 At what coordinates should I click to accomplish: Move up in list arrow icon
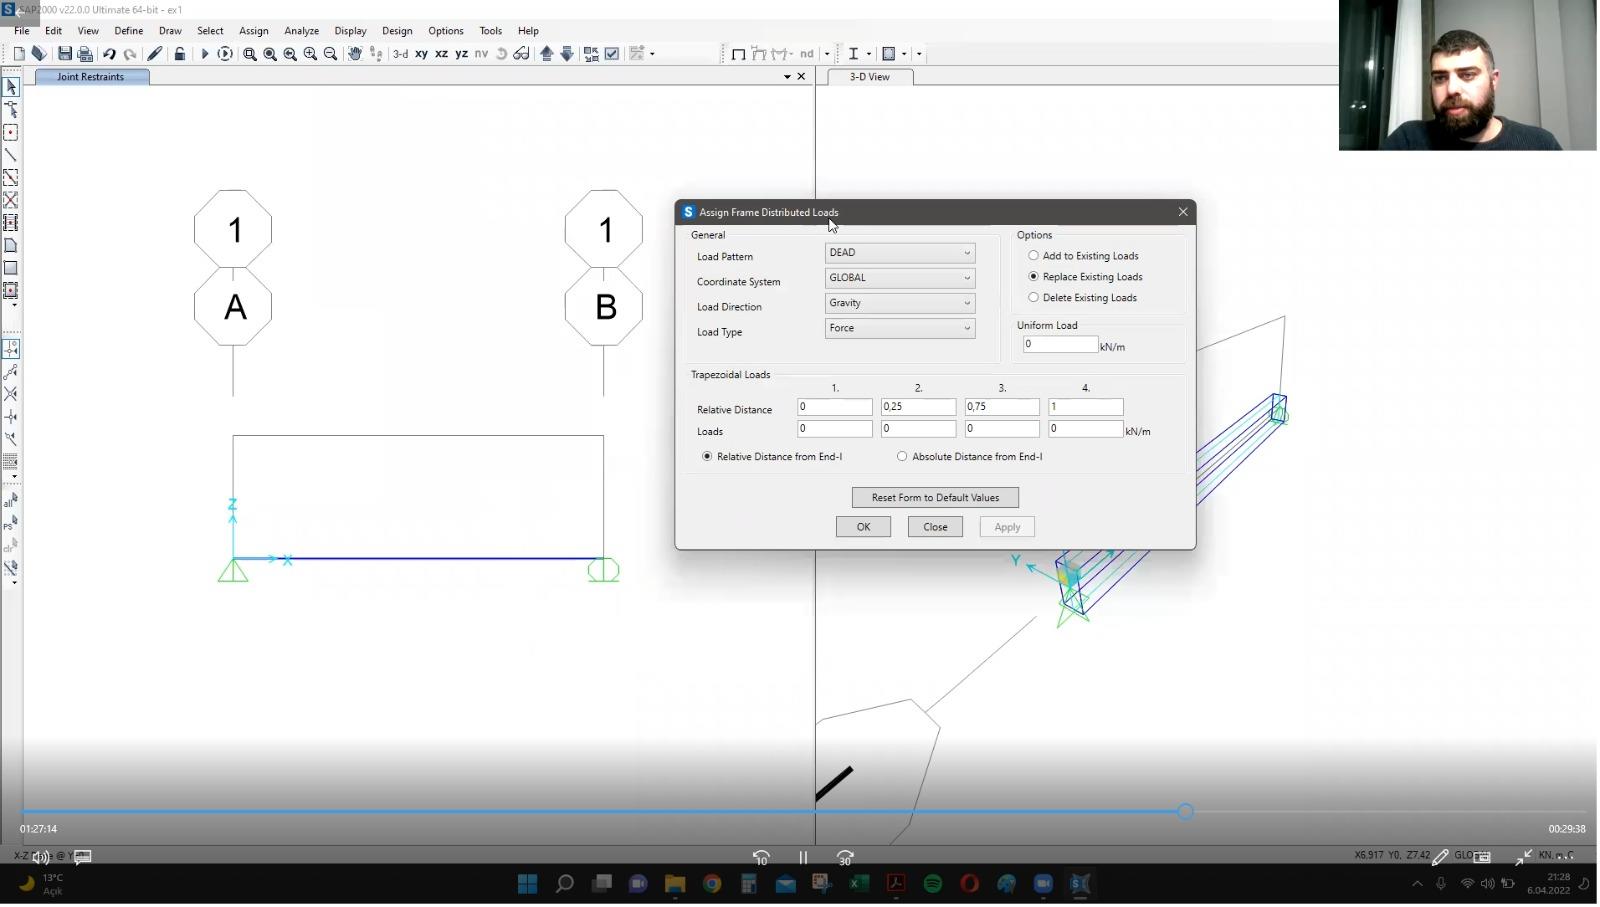[547, 54]
